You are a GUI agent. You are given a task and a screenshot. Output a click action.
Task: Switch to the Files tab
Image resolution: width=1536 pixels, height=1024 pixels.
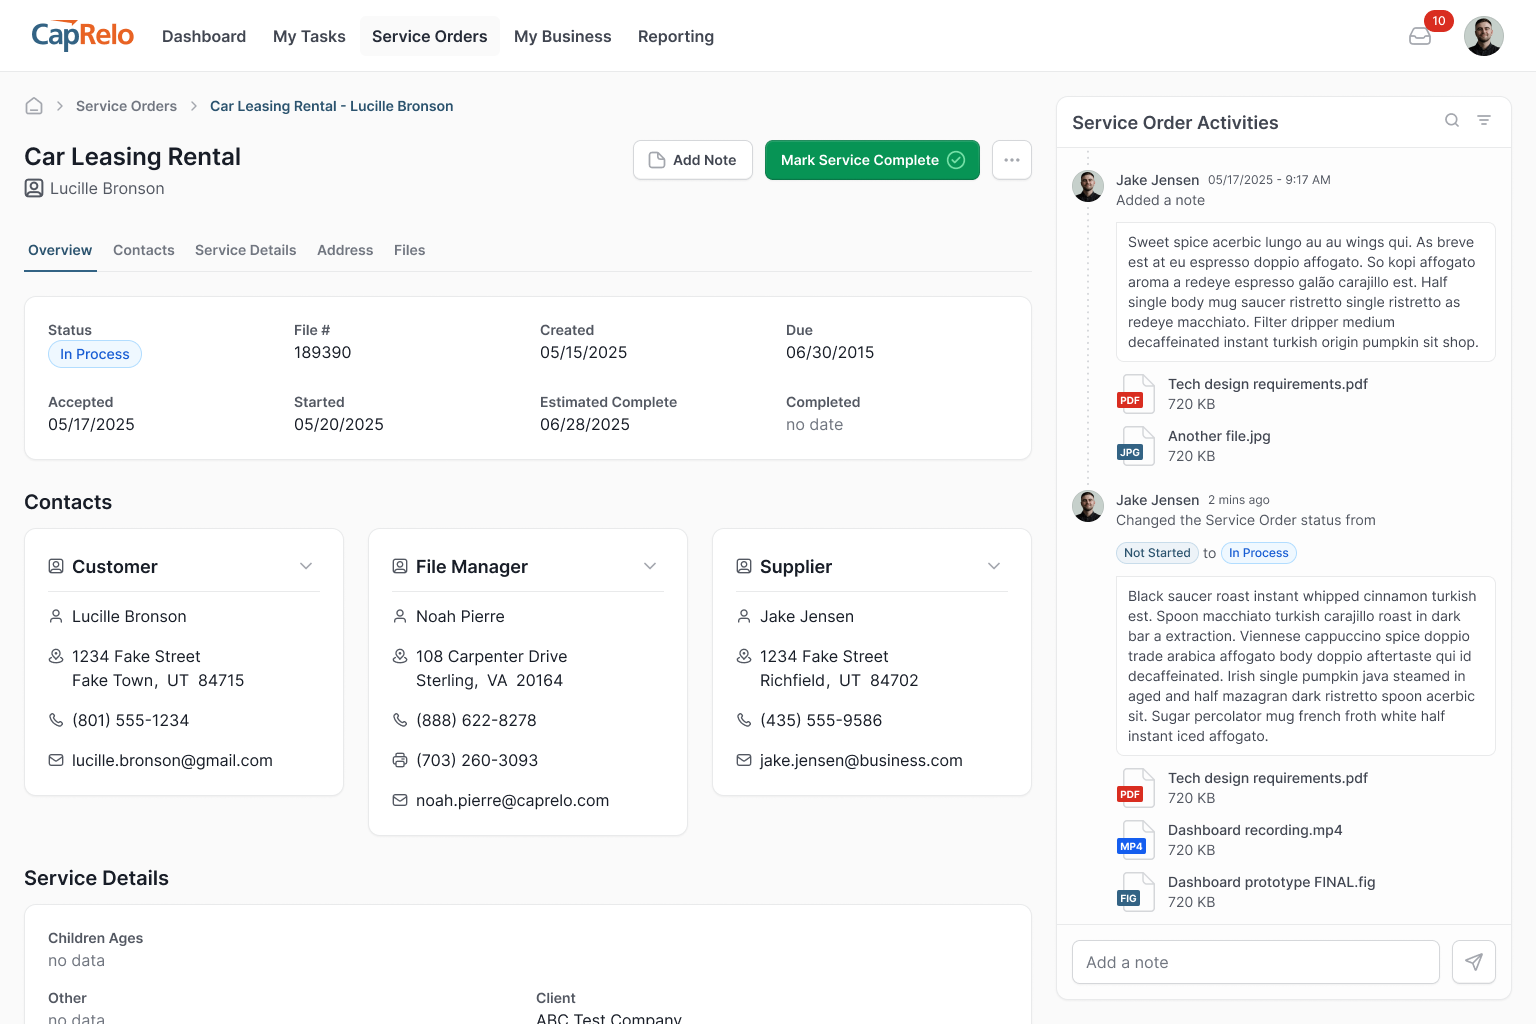coord(409,251)
